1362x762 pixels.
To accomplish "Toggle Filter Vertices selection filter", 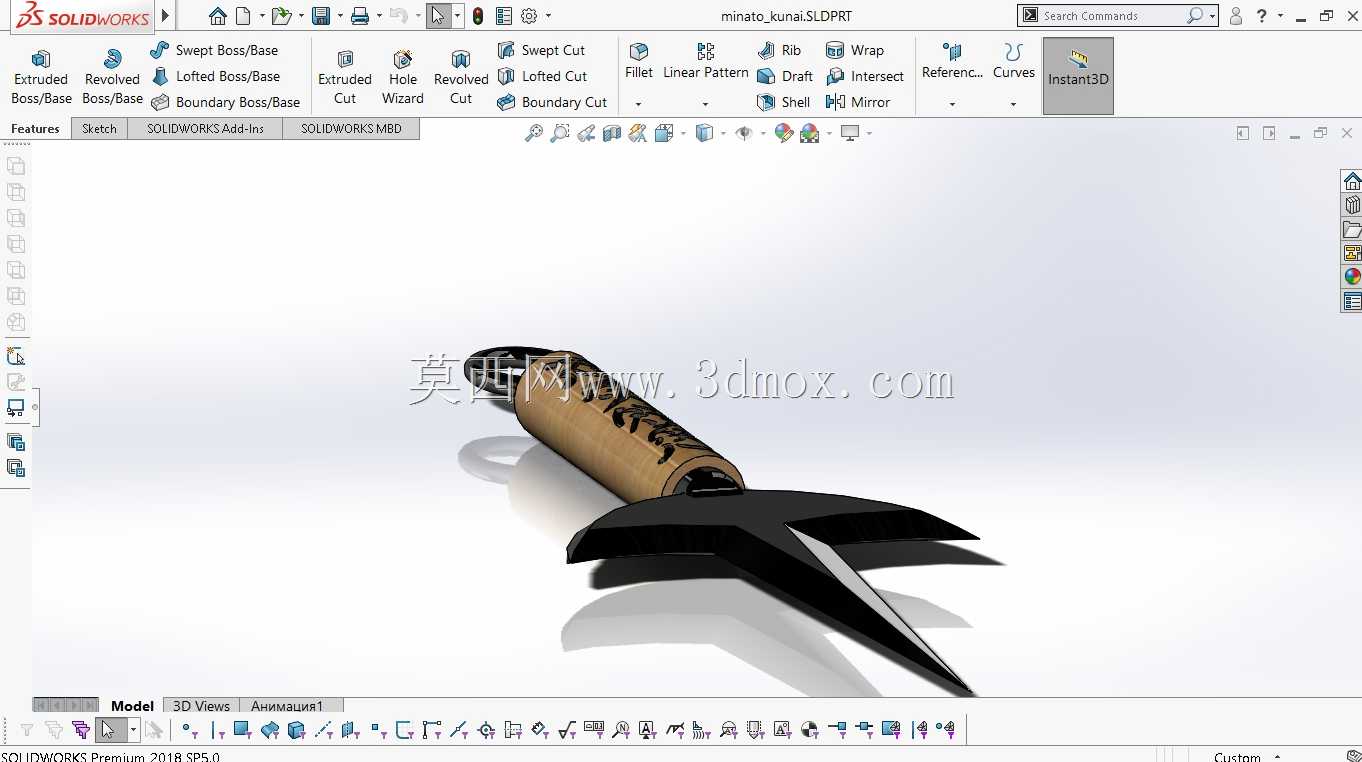I will click(187, 730).
